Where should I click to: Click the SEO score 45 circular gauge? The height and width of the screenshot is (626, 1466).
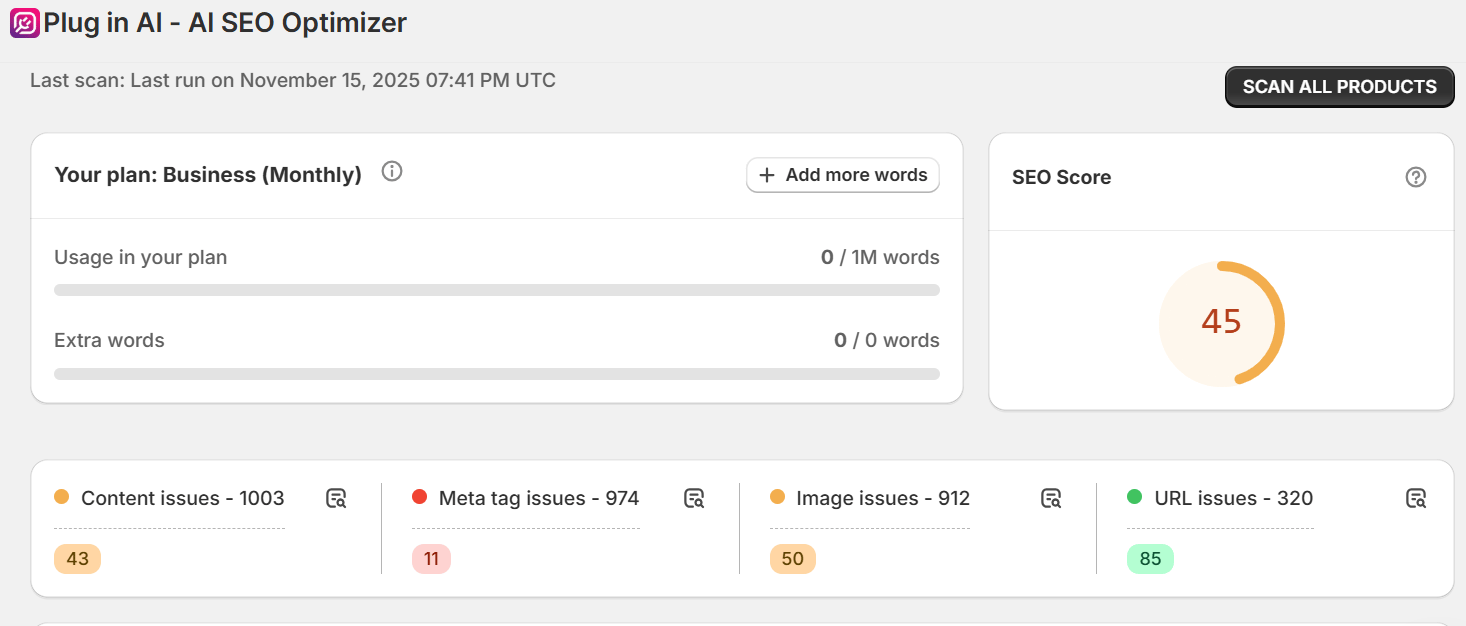[1221, 322]
